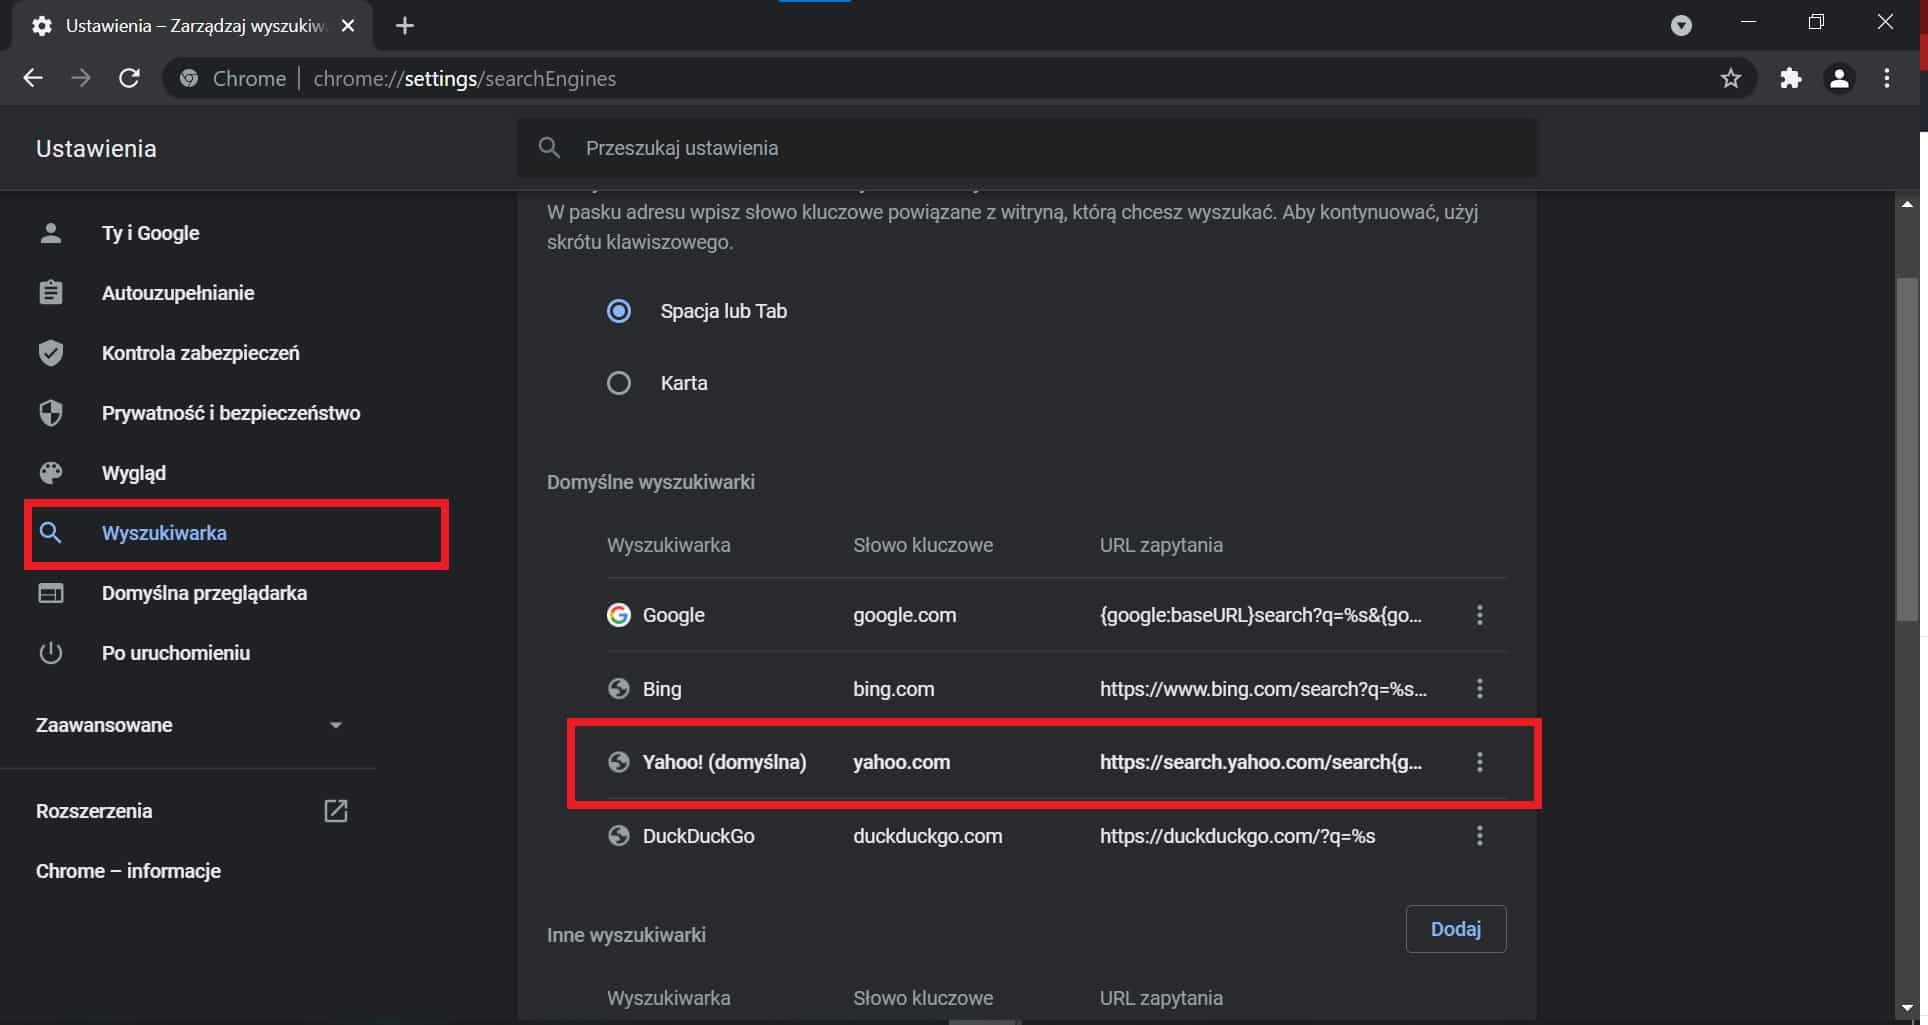
Task: Select Wyszukiwarka in the settings sidebar
Action: [164, 533]
